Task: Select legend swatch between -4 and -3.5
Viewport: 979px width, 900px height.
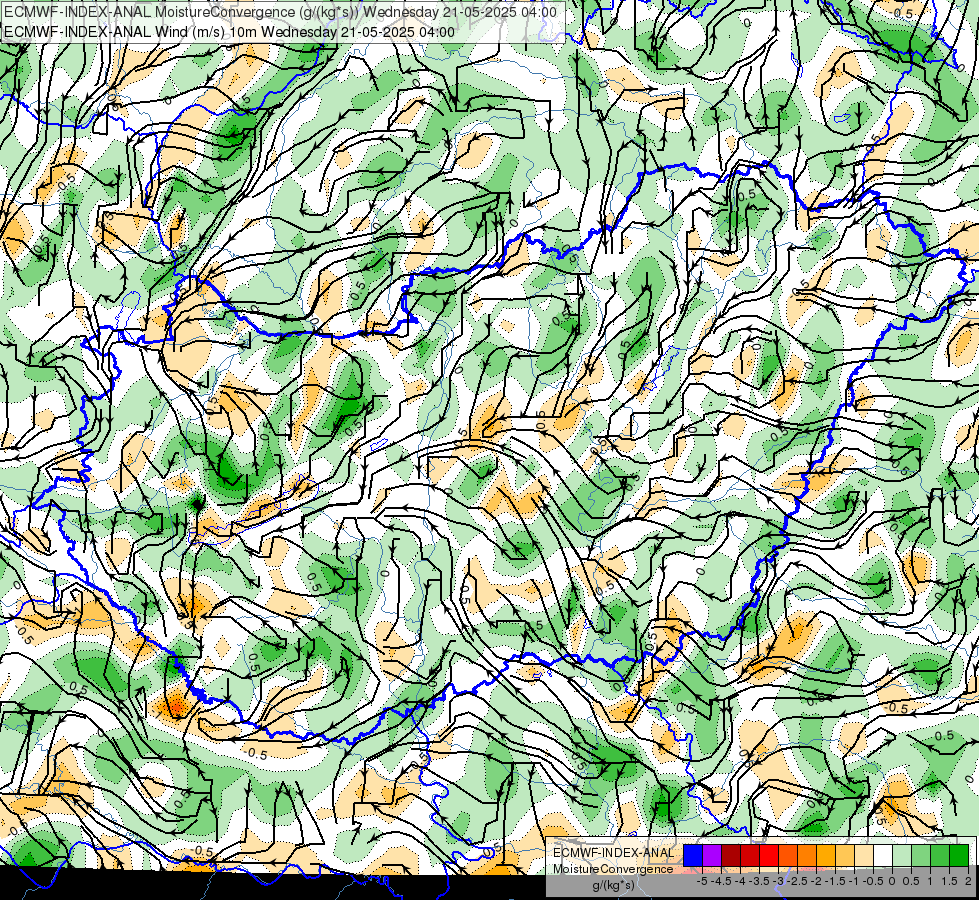Action: tap(750, 855)
